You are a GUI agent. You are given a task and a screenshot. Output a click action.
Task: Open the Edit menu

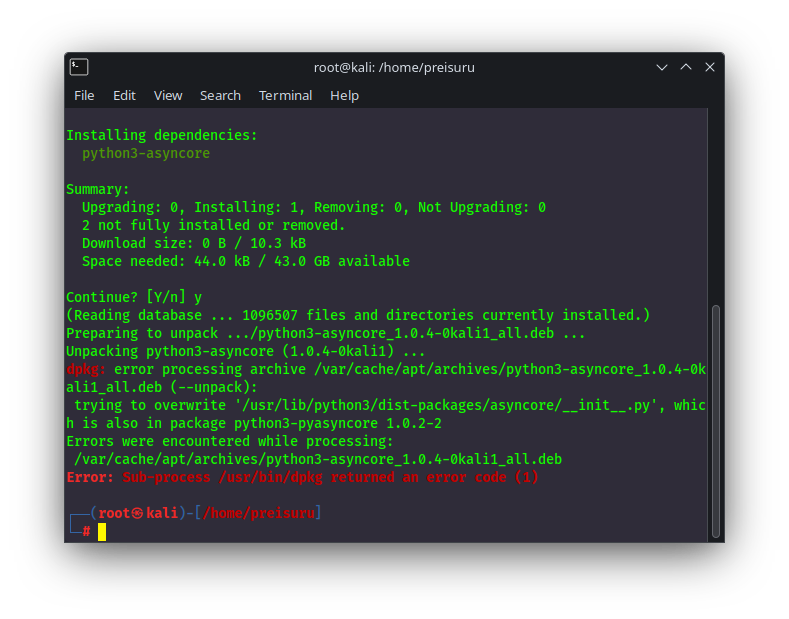coord(124,95)
